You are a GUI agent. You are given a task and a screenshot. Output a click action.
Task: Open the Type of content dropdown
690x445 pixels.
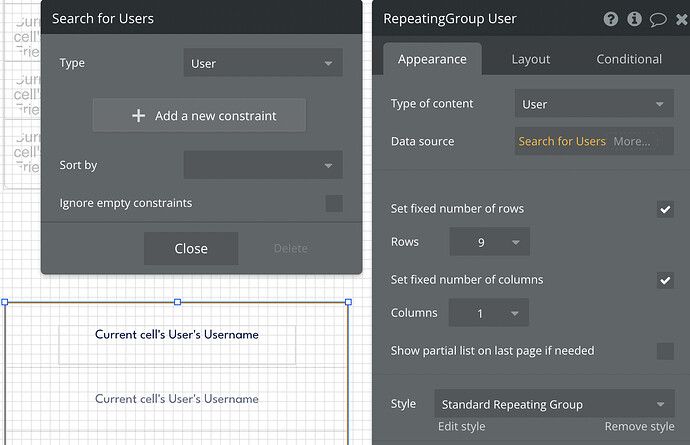coord(594,104)
